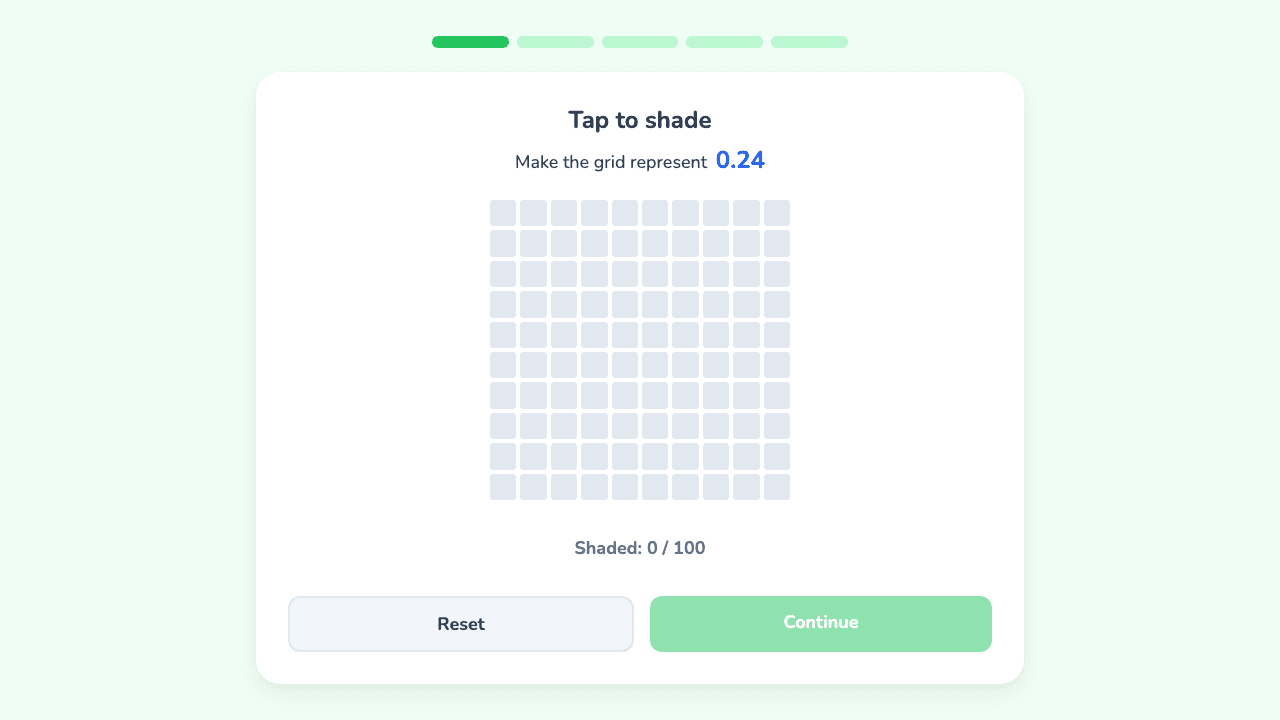Select the last progress segment
This screenshot has height=720, width=1280.
[809, 42]
